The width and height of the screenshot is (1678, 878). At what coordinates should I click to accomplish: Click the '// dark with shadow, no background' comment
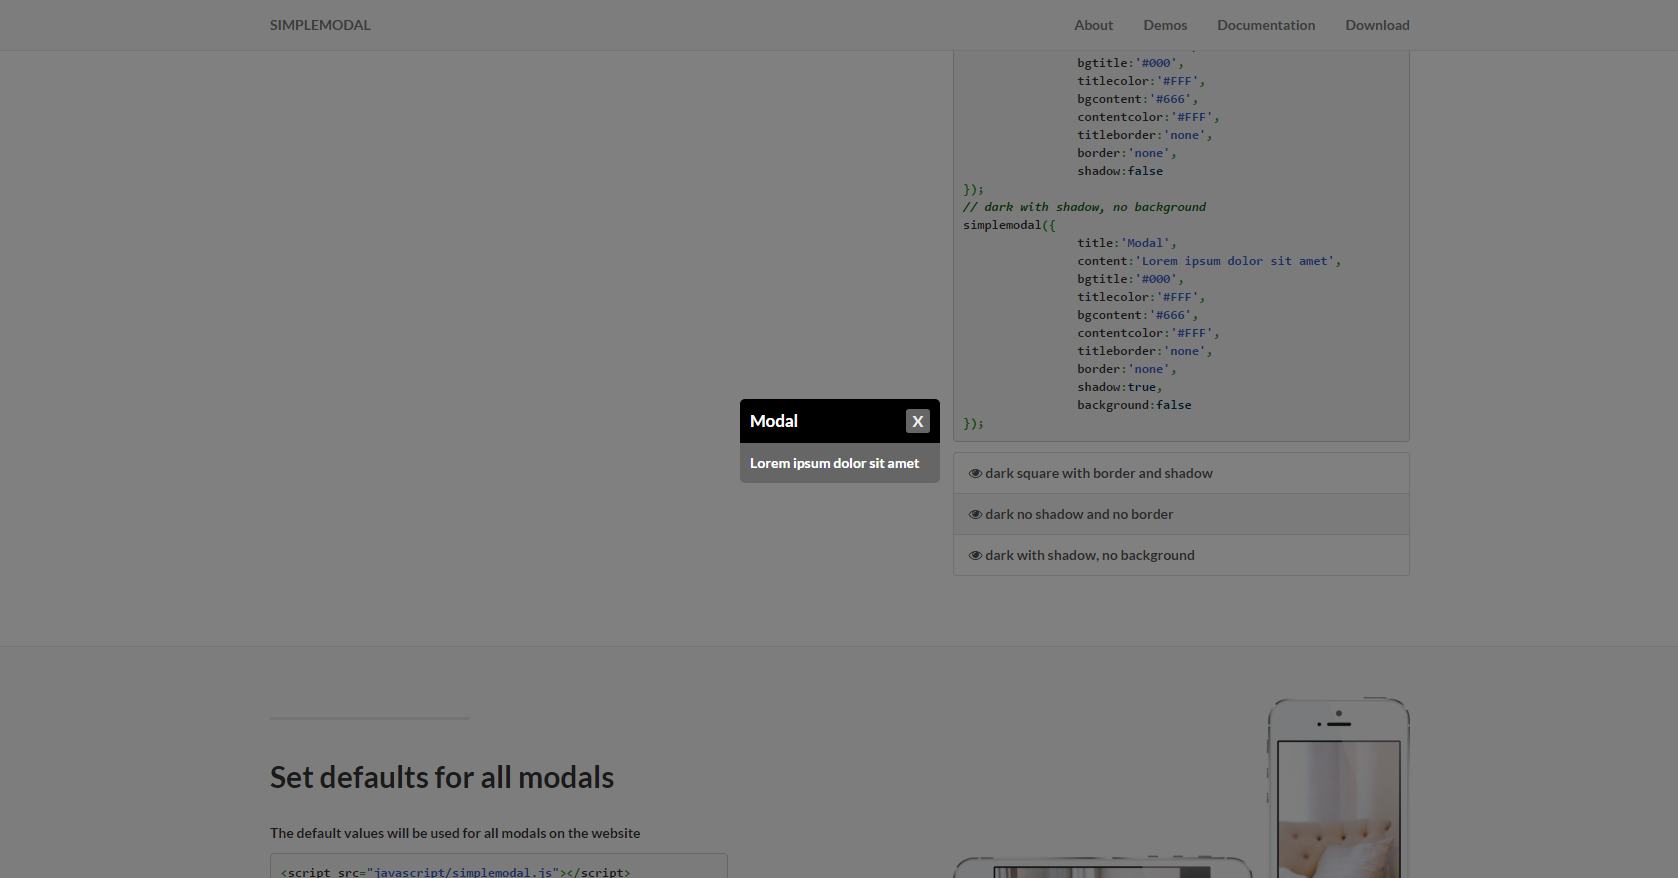point(1084,207)
